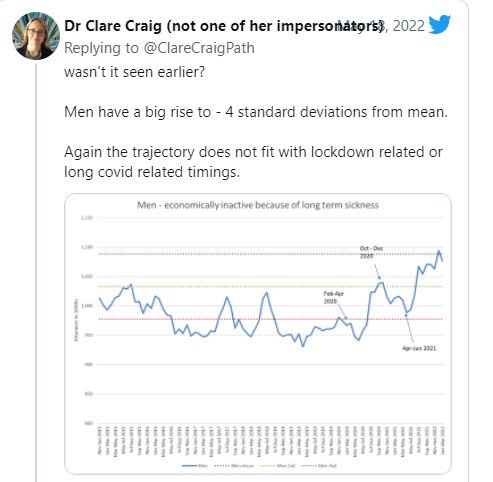
Task: Click the green dotted Men 2sd legend marker
Action: coord(267,466)
